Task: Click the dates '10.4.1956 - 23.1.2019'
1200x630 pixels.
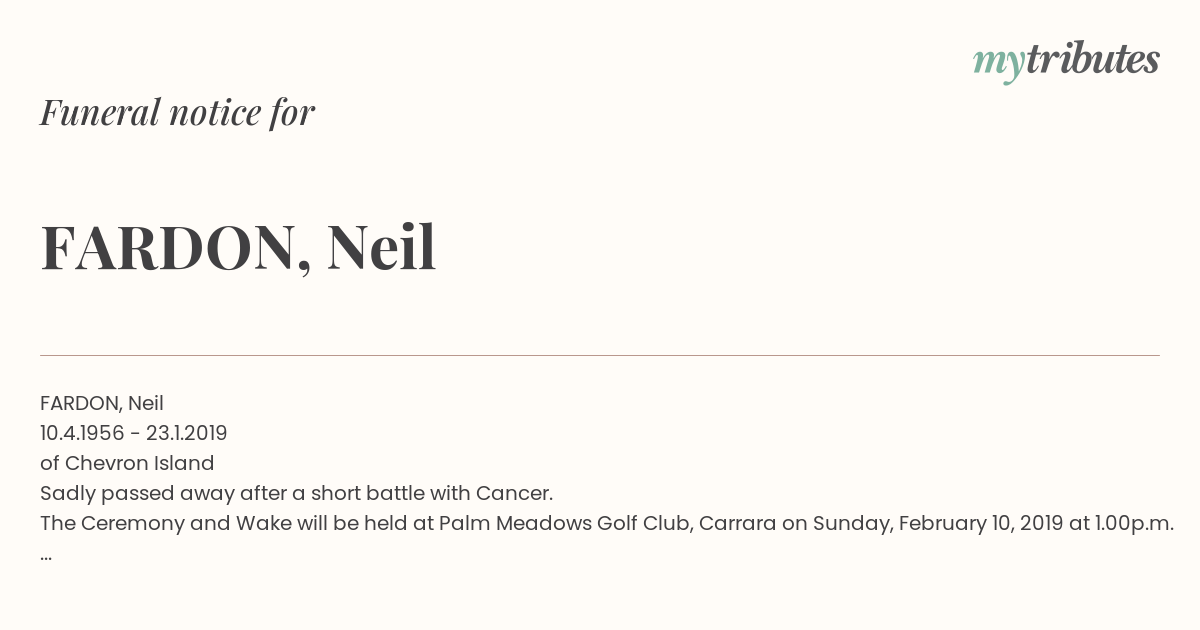Action: coord(134,433)
